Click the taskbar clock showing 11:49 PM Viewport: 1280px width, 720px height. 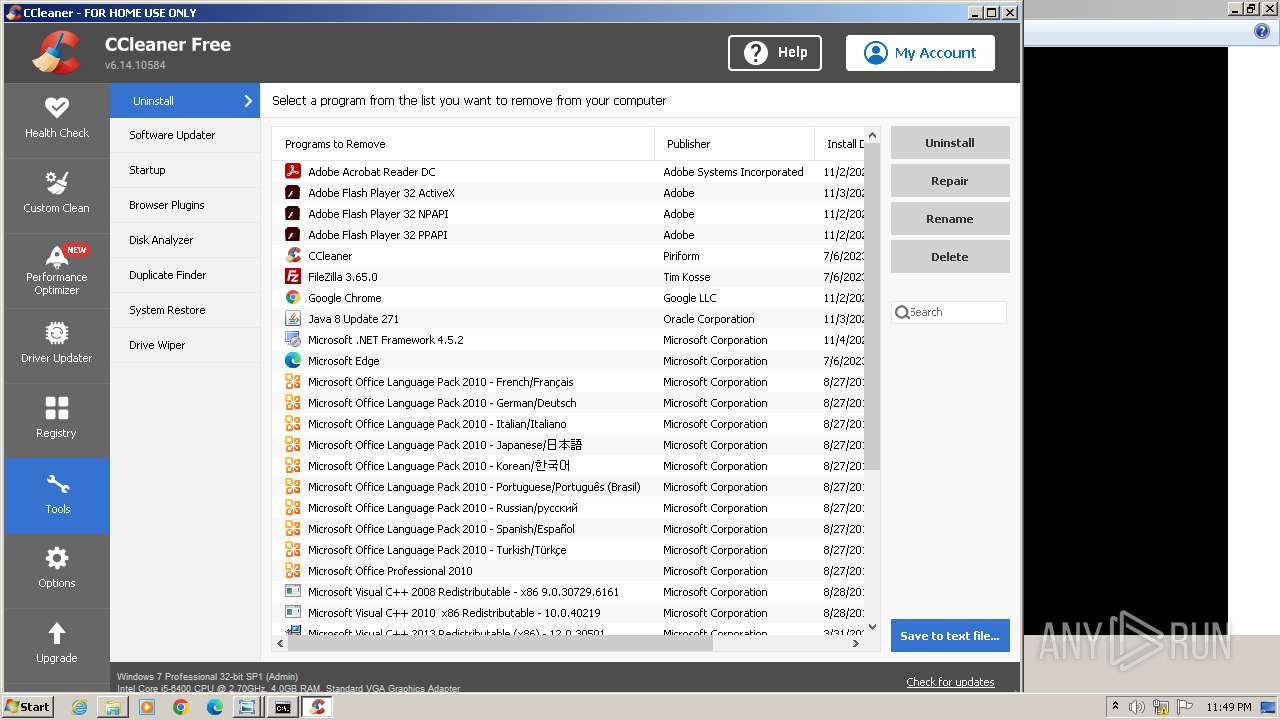(x=1229, y=707)
